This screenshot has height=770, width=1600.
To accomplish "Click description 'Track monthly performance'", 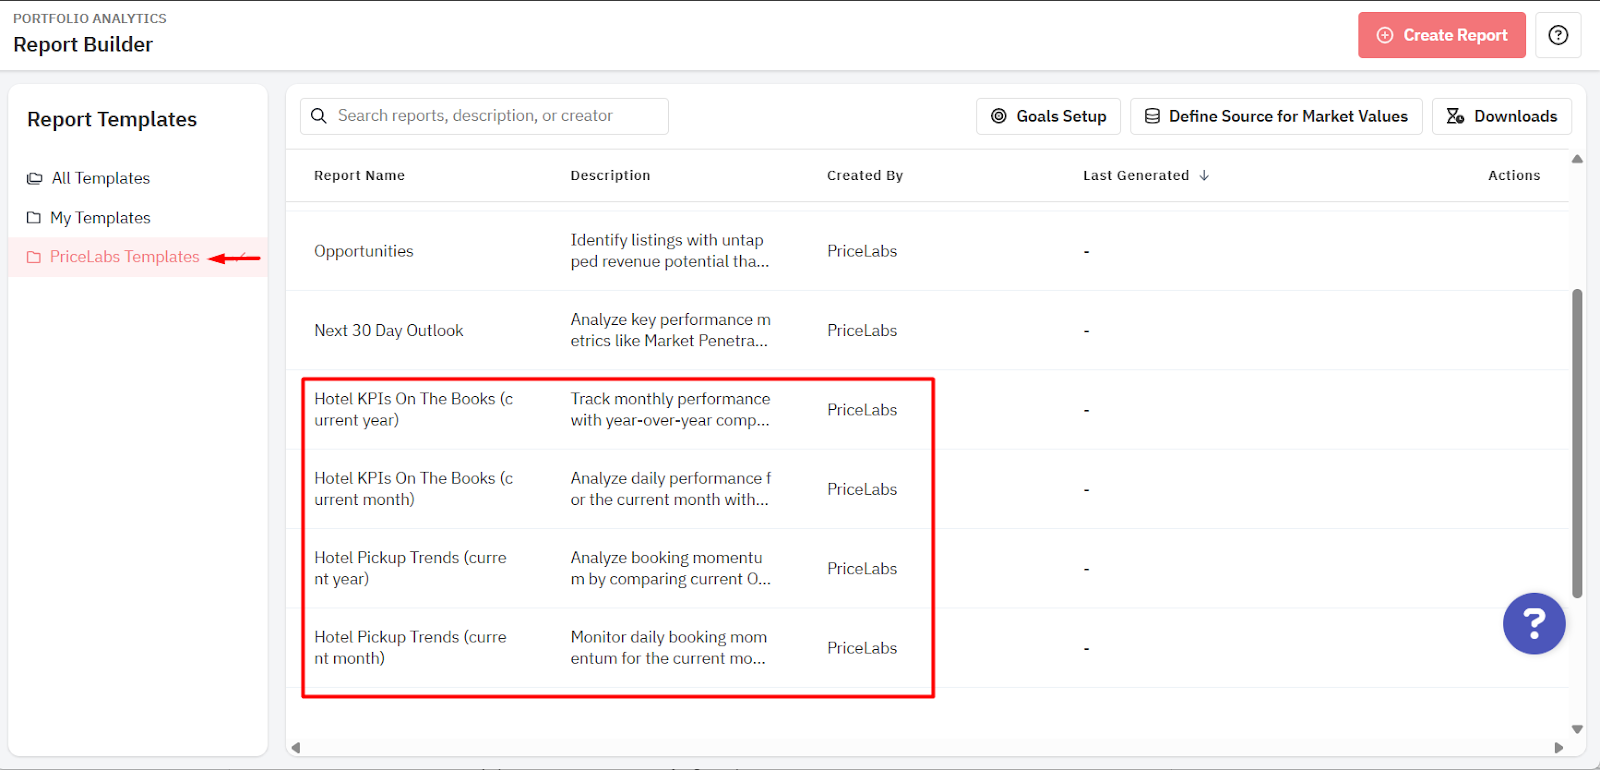I will (670, 409).
